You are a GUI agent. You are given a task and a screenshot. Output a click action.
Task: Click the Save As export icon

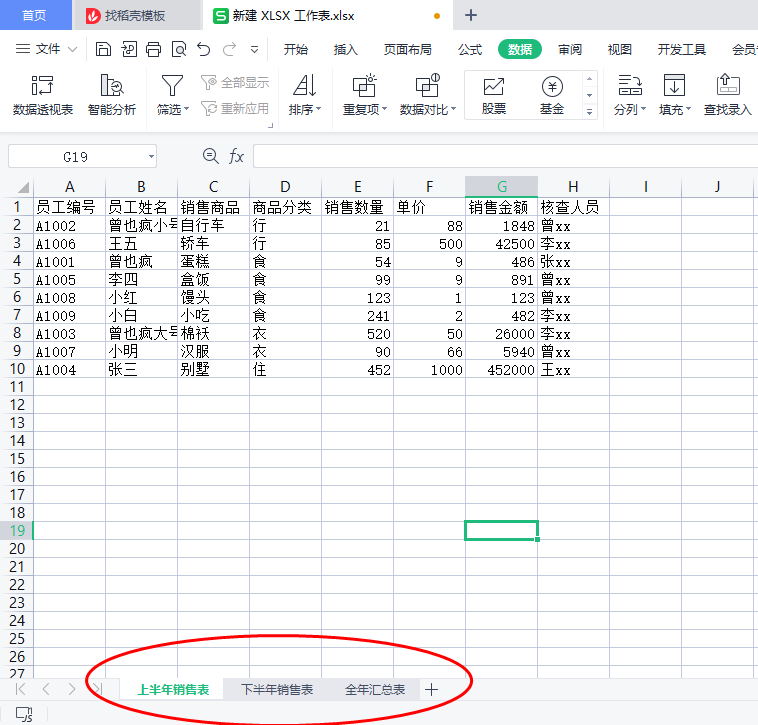[129, 49]
